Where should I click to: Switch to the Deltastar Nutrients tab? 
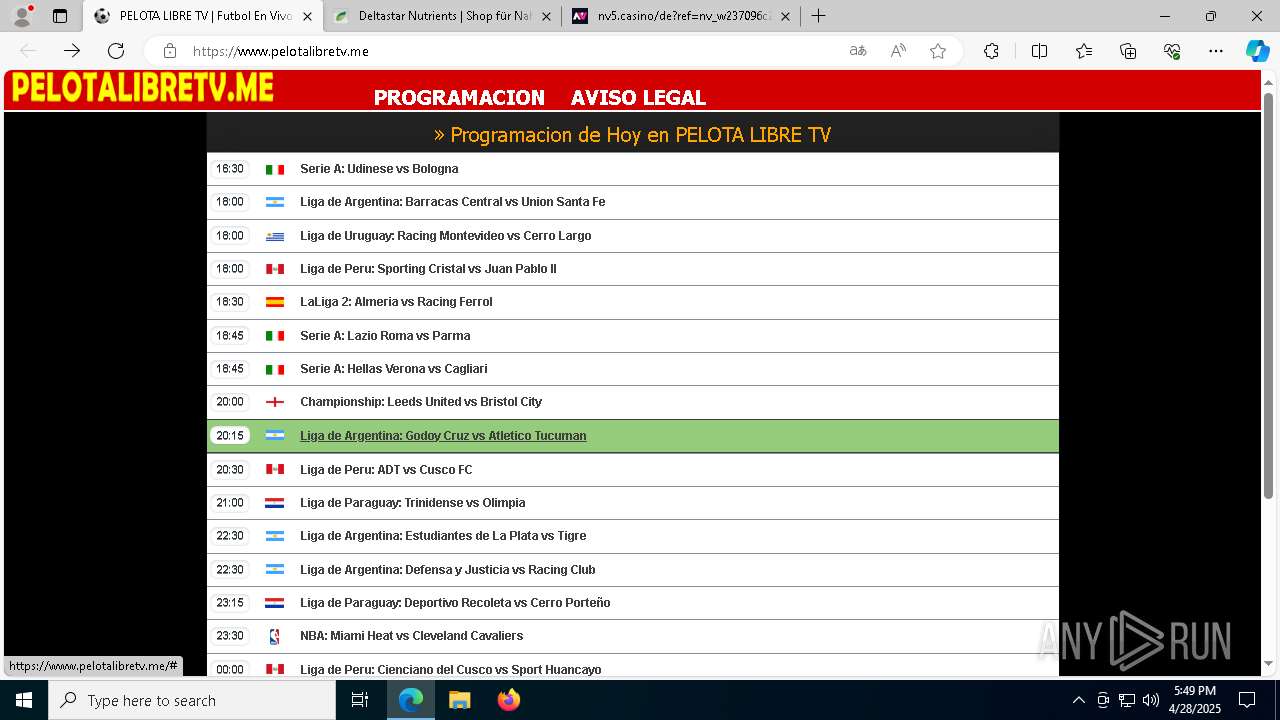pyautogui.click(x=443, y=16)
